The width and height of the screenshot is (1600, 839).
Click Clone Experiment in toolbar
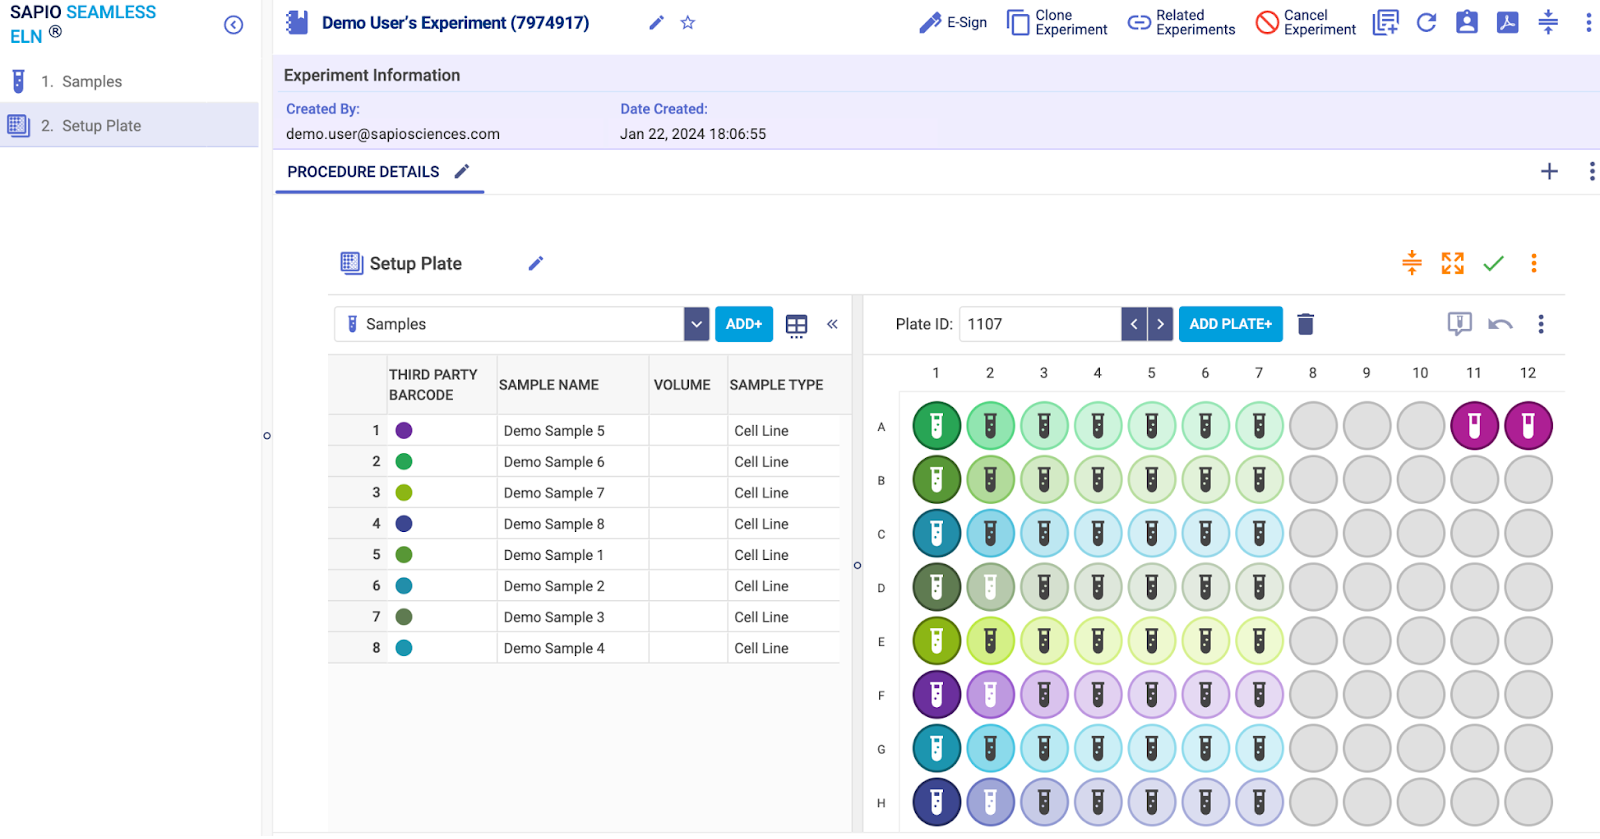(x=1057, y=23)
